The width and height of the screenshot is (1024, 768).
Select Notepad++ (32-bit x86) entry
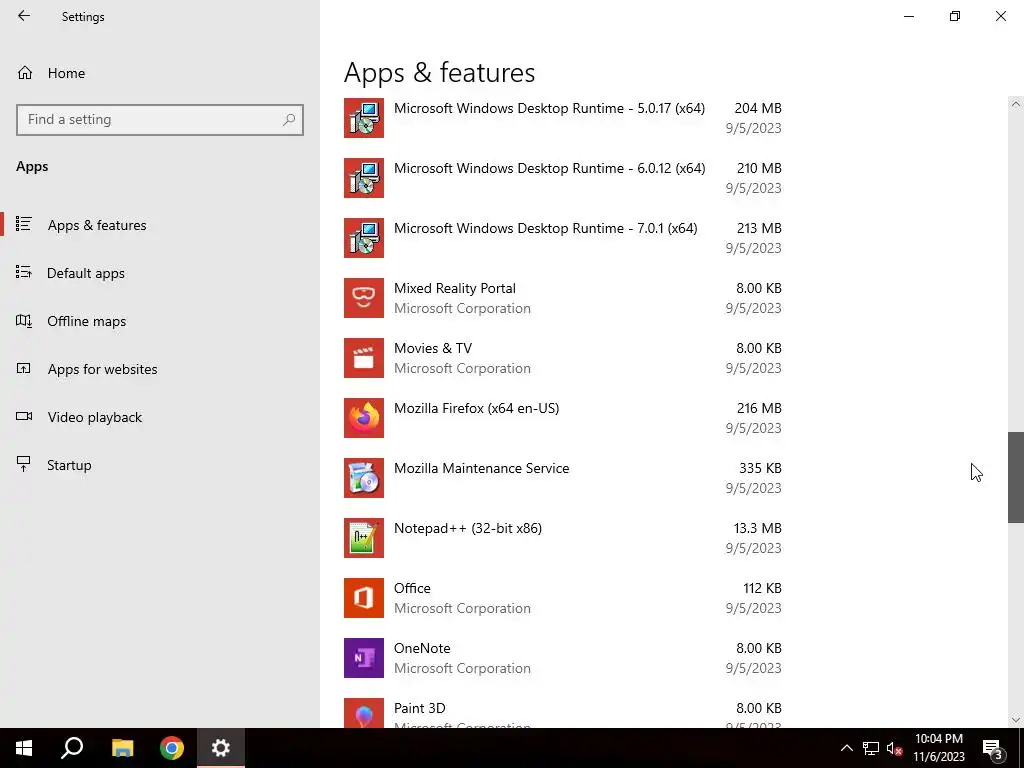[x=563, y=538]
